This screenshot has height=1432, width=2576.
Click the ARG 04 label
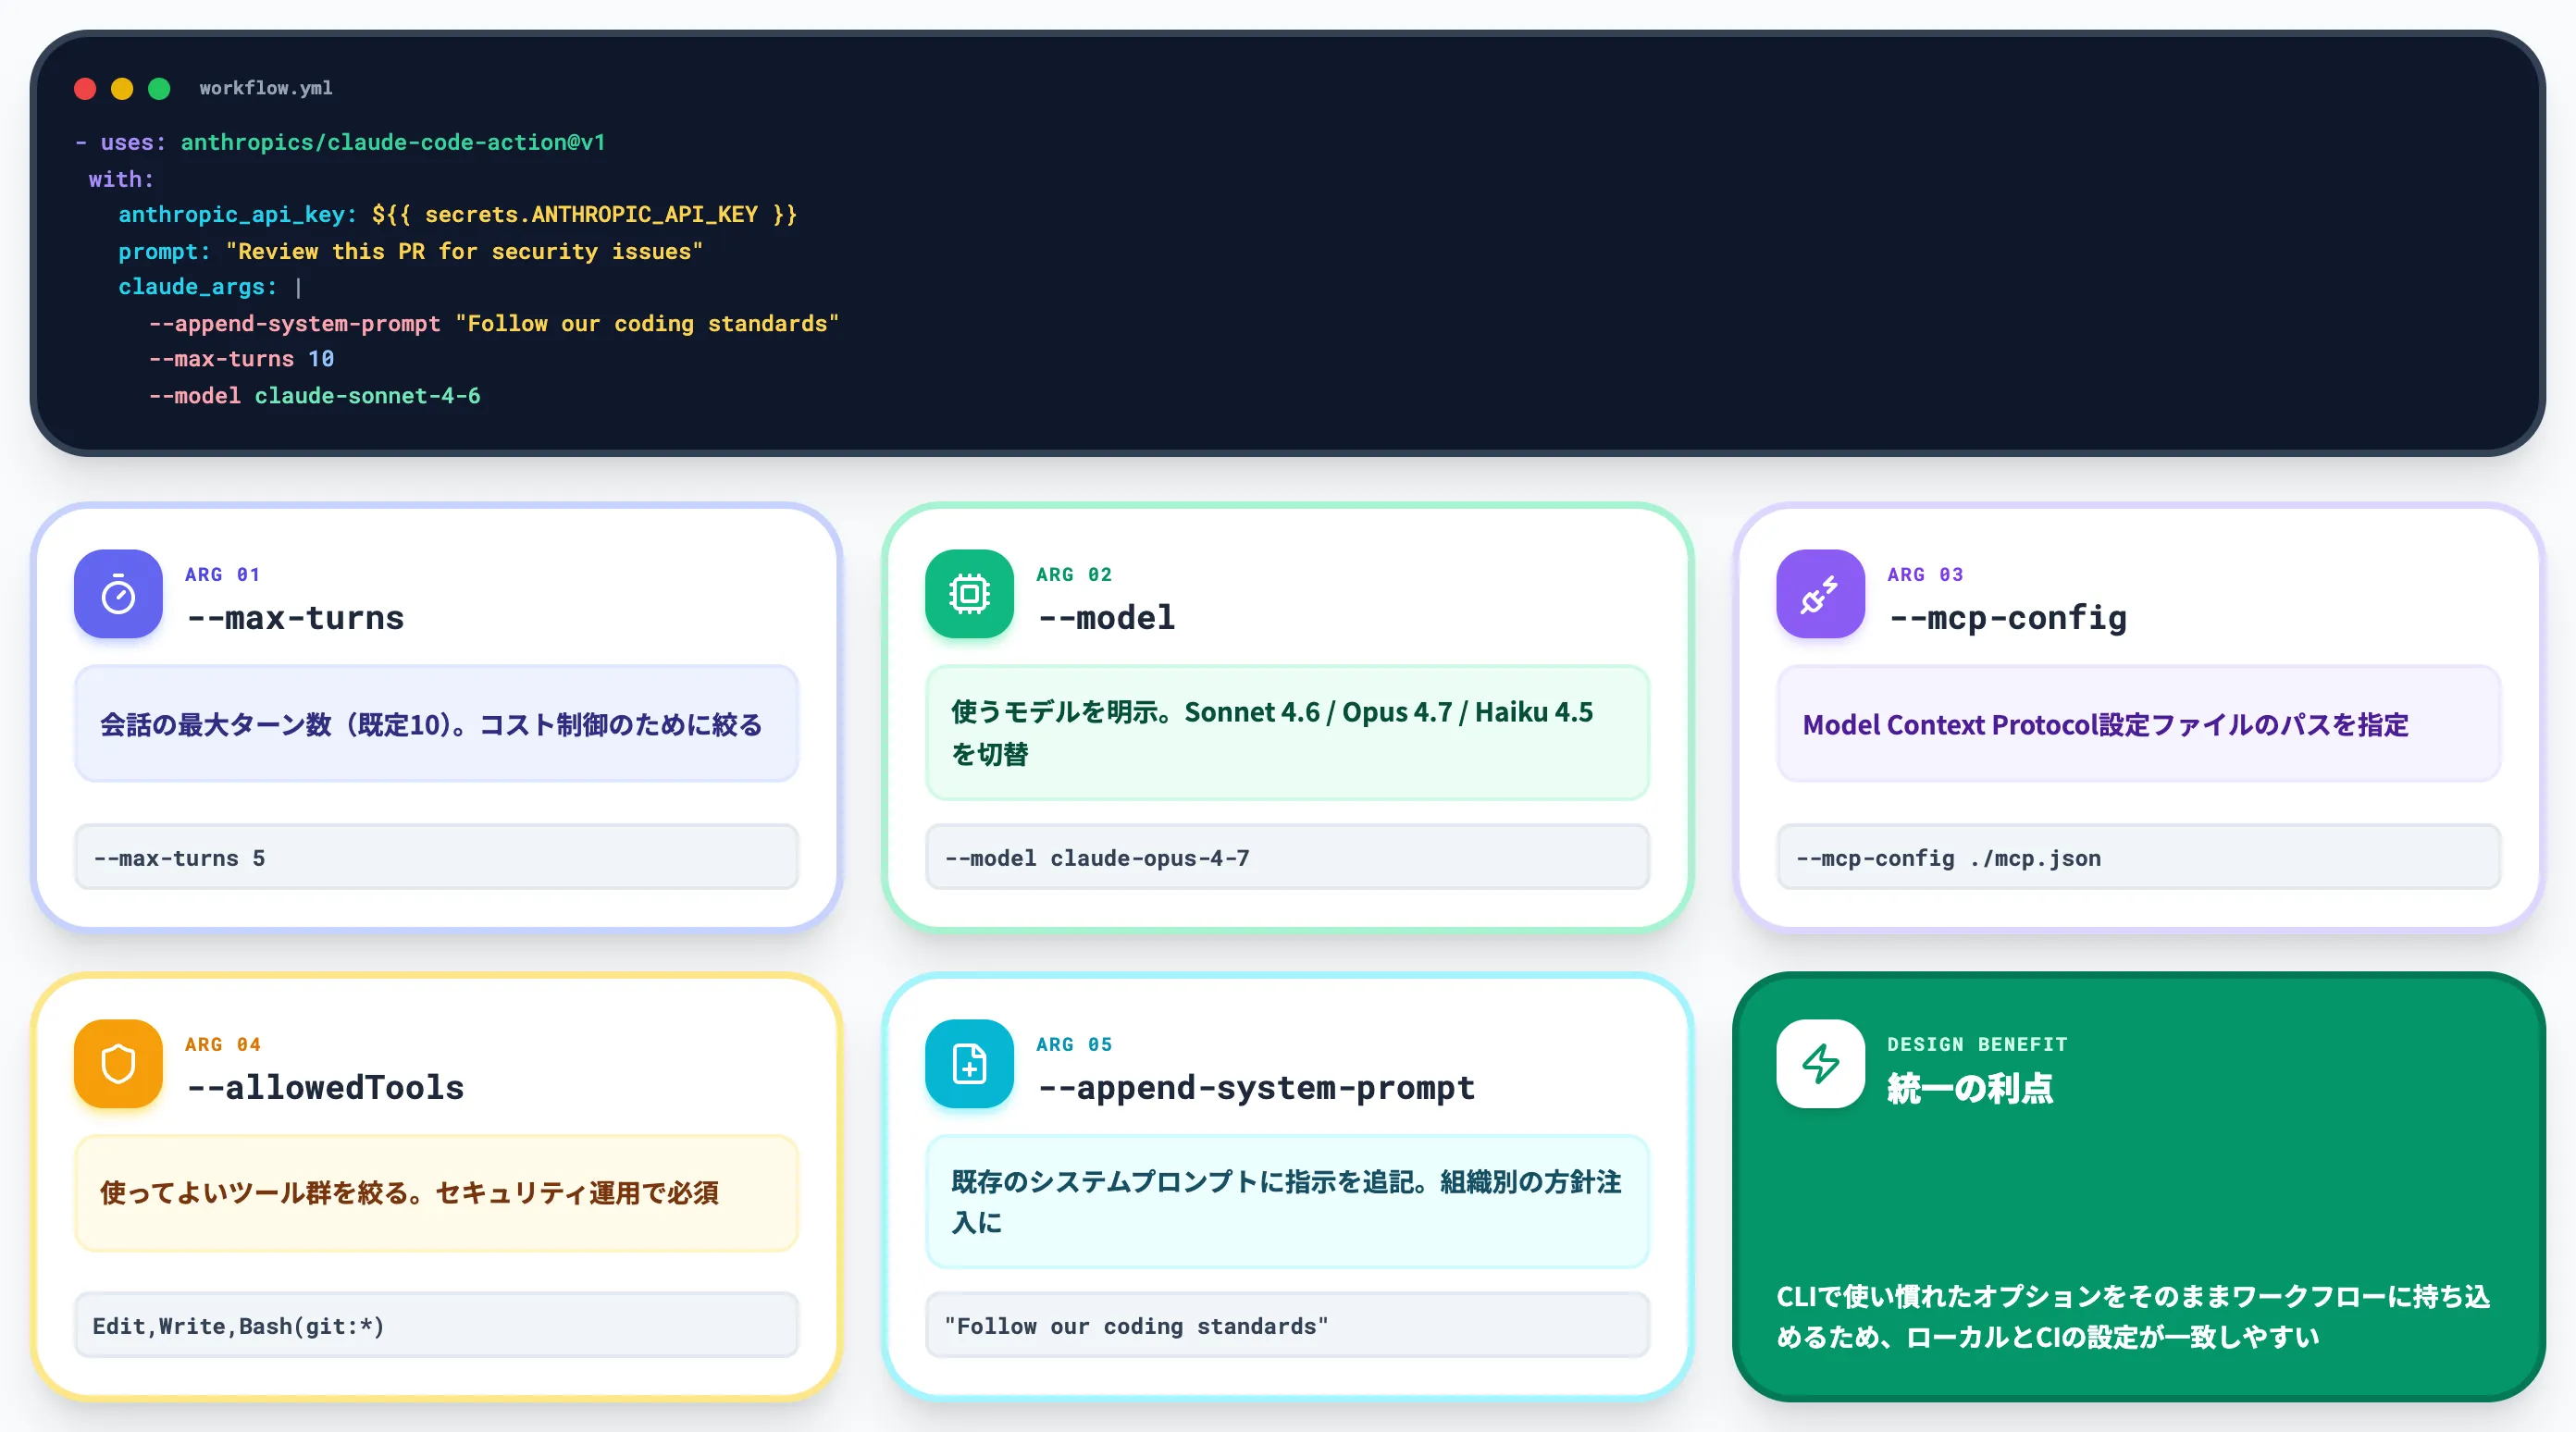pyautogui.click(x=223, y=1045)
